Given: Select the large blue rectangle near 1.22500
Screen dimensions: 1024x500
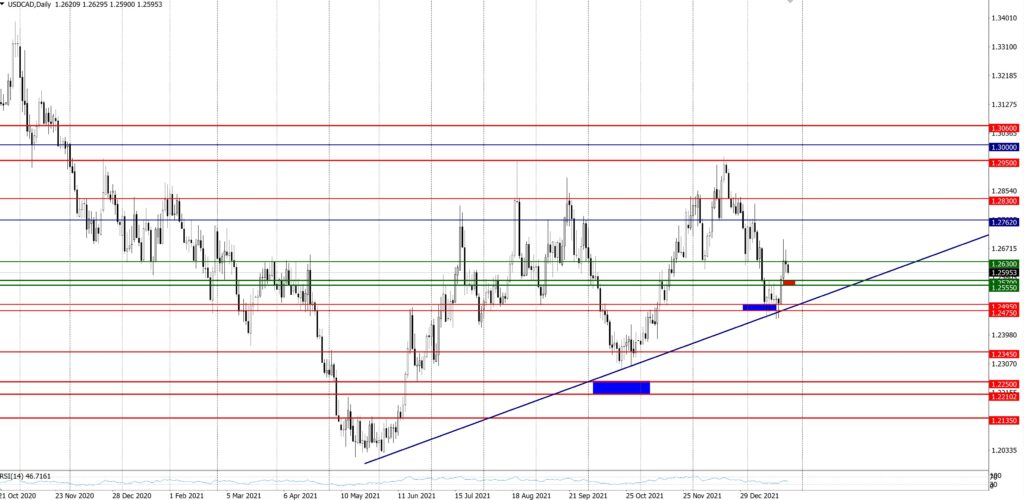Looking at the screenshot, I should [x=621, y=387].
